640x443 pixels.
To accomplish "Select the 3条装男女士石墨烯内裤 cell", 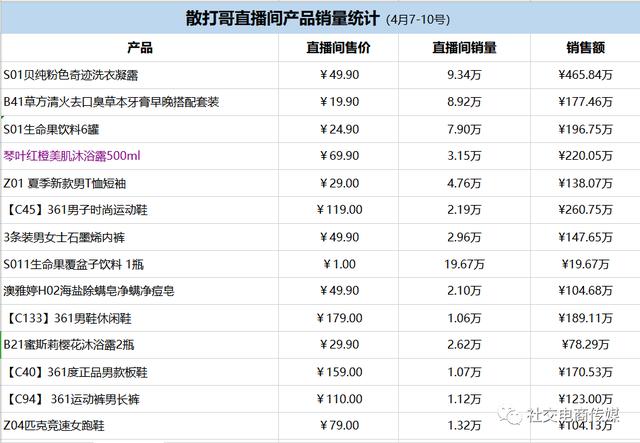I will [x=140, y=237].
